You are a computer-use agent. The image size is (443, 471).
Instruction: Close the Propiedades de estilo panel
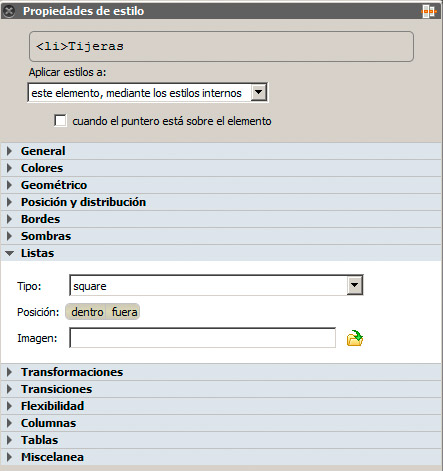(9, 11)
